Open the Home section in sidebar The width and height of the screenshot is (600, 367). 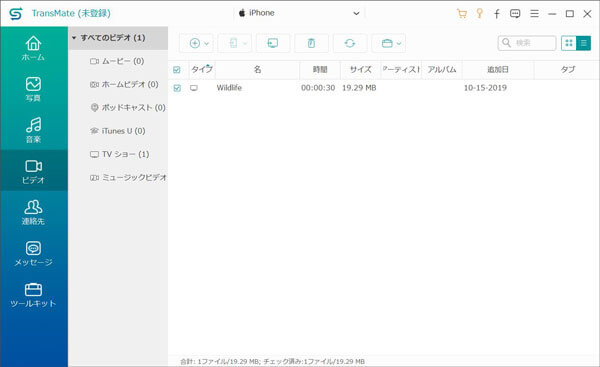point(34,48)
